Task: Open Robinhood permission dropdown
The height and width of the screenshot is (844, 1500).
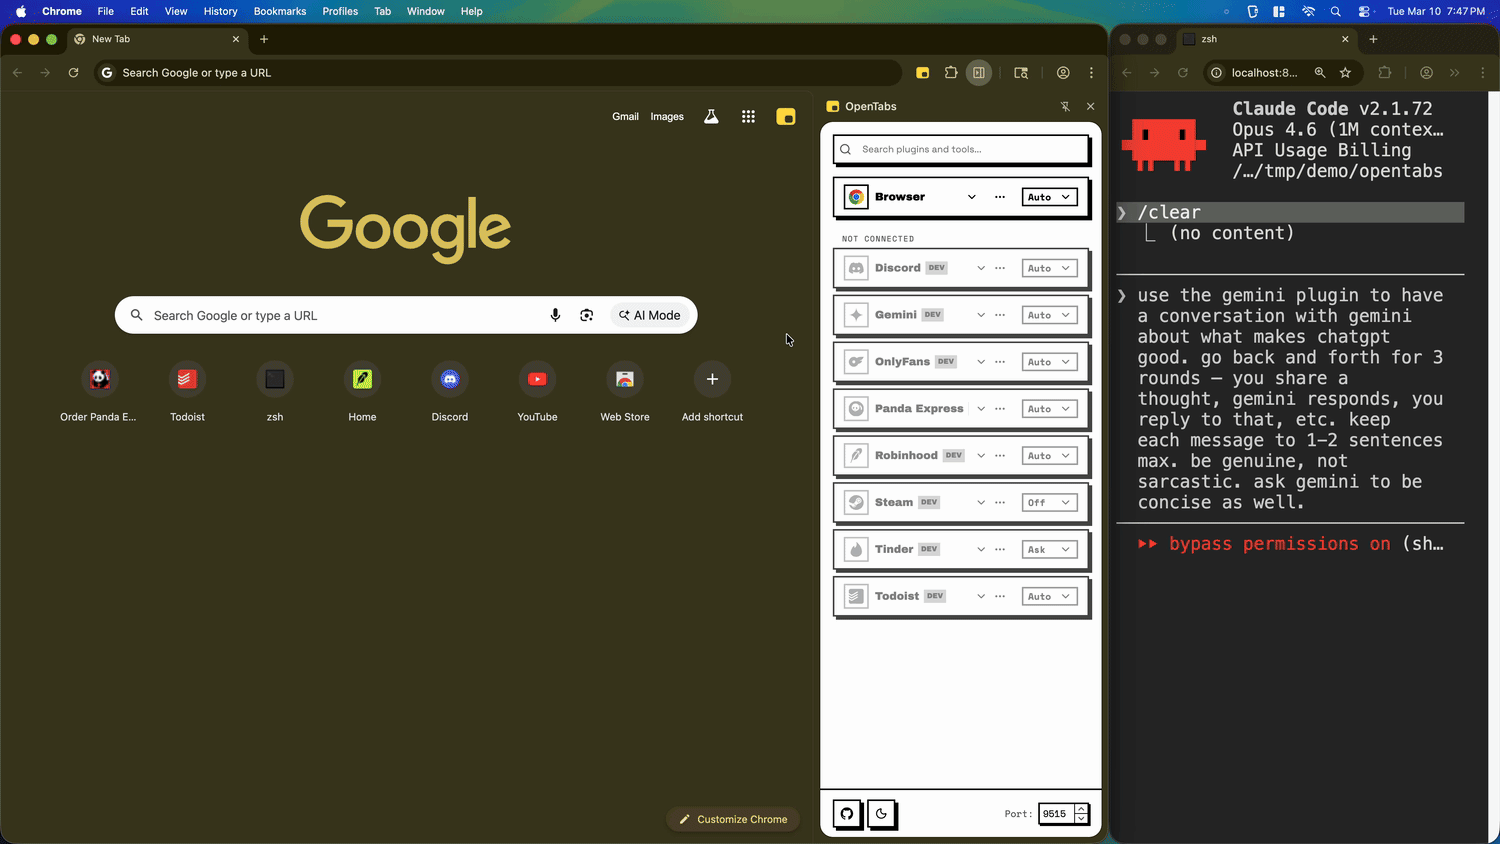Action: click(x=1049, y=456)
